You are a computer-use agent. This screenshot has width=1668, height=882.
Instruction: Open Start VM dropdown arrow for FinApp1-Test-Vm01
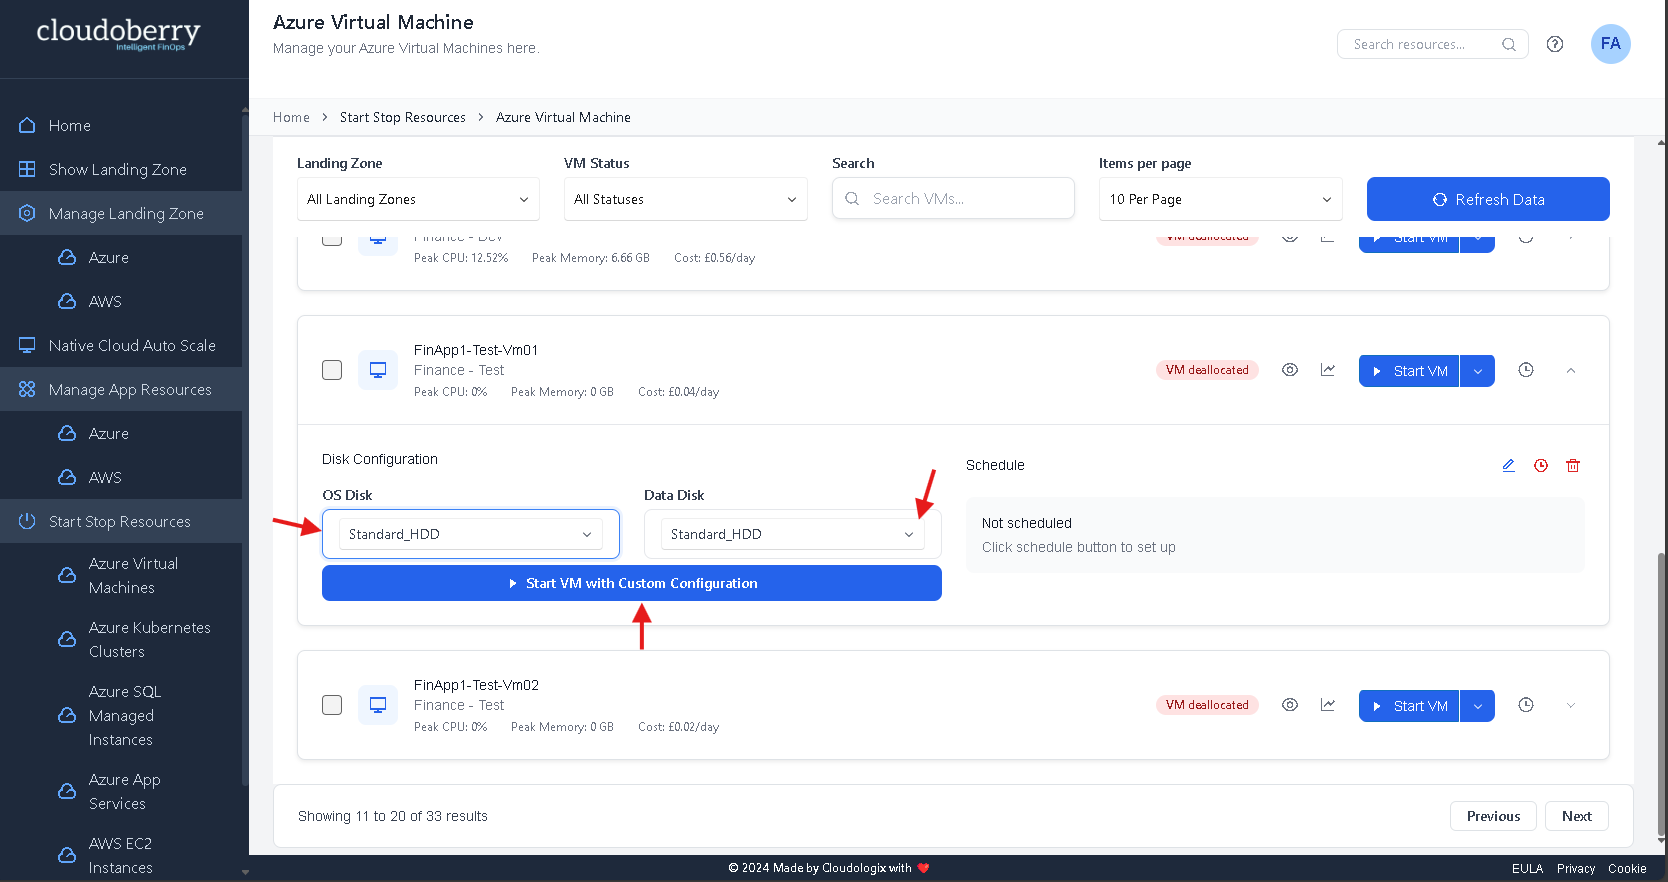1477,371
